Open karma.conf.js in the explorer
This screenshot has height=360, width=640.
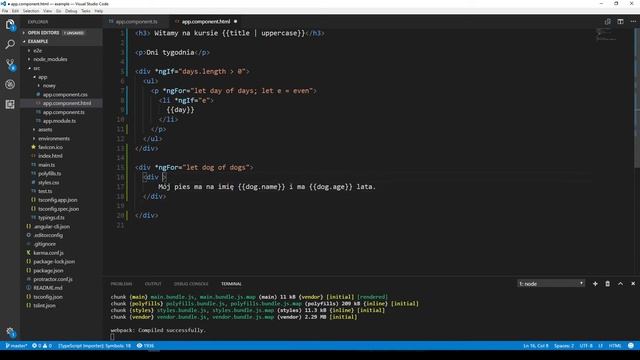48,253
